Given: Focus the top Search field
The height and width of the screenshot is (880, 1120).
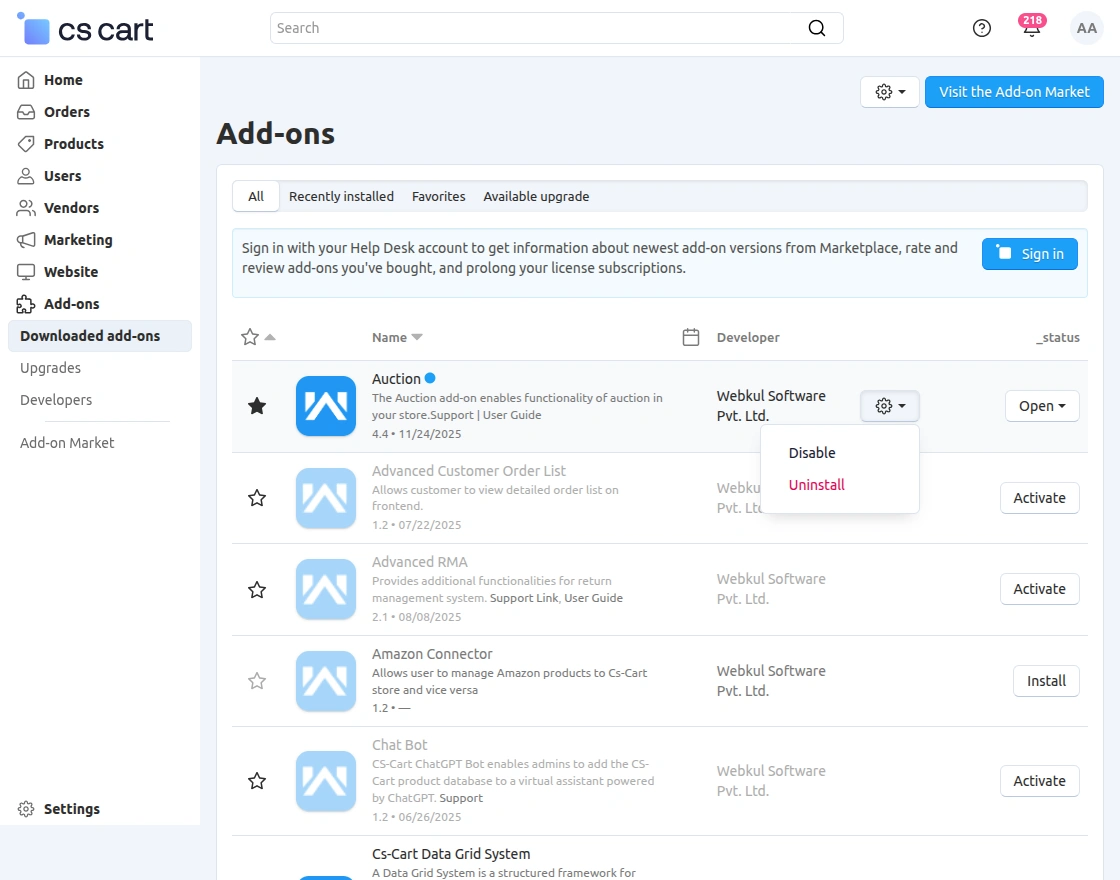Looking at the screenshot, I should tap(540, 28).
